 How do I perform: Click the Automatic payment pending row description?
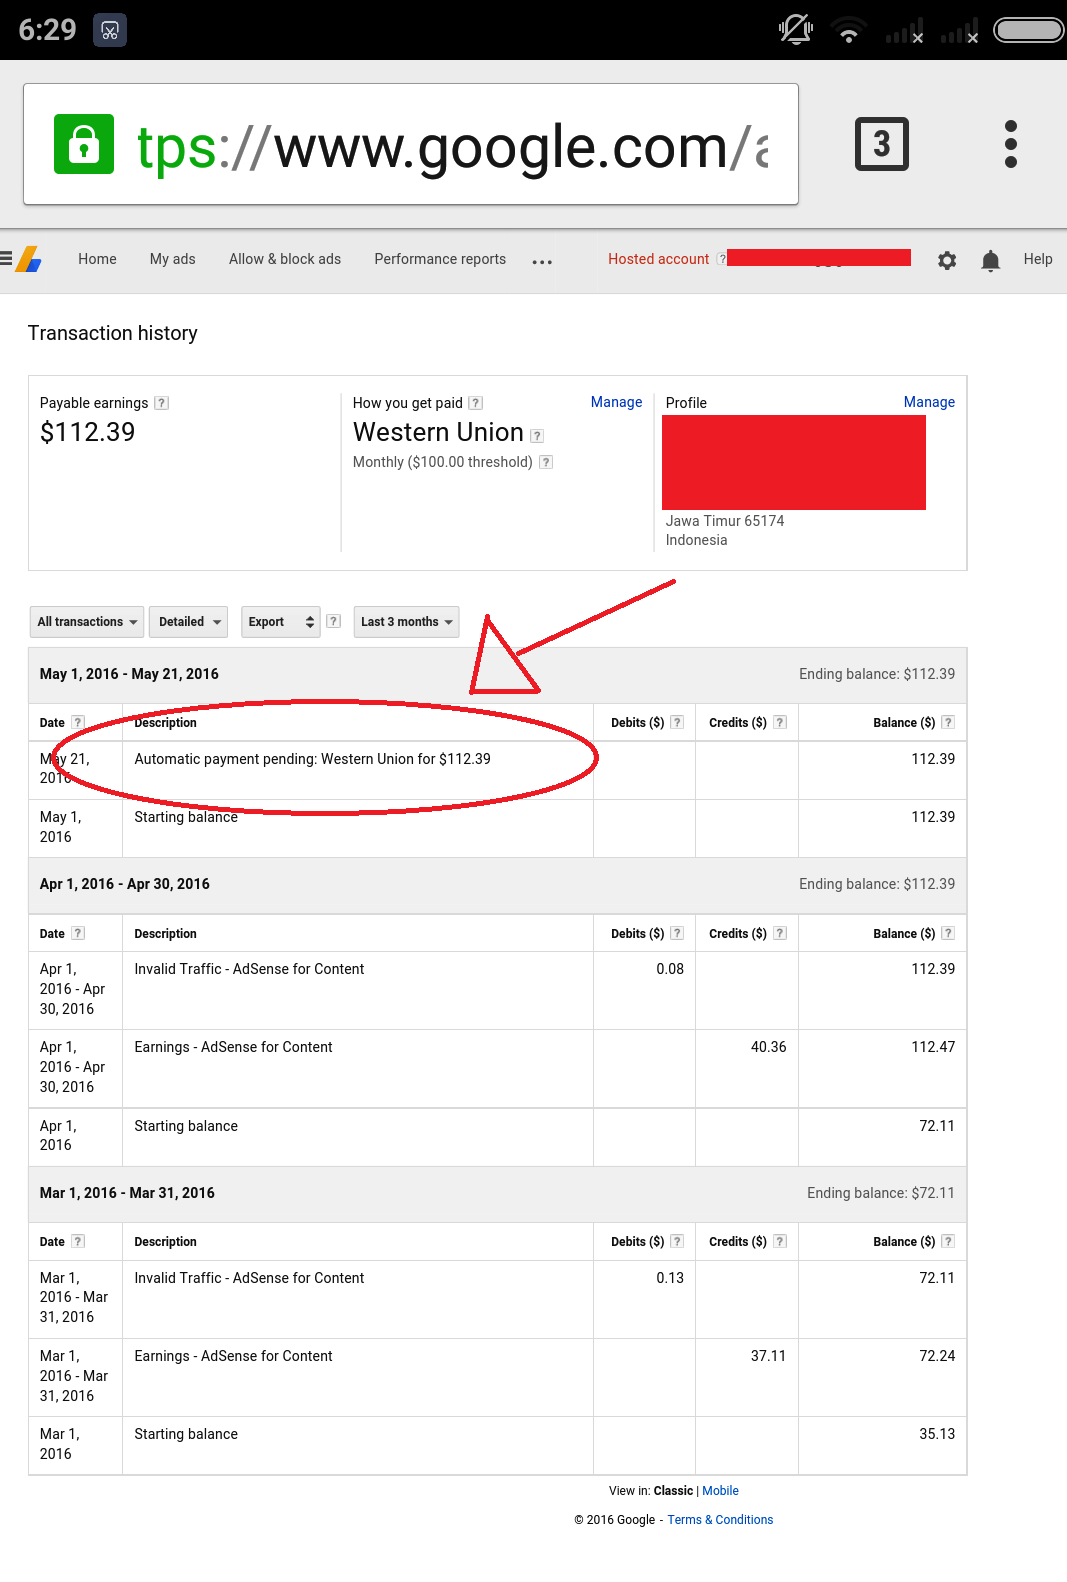click(312, 759)
